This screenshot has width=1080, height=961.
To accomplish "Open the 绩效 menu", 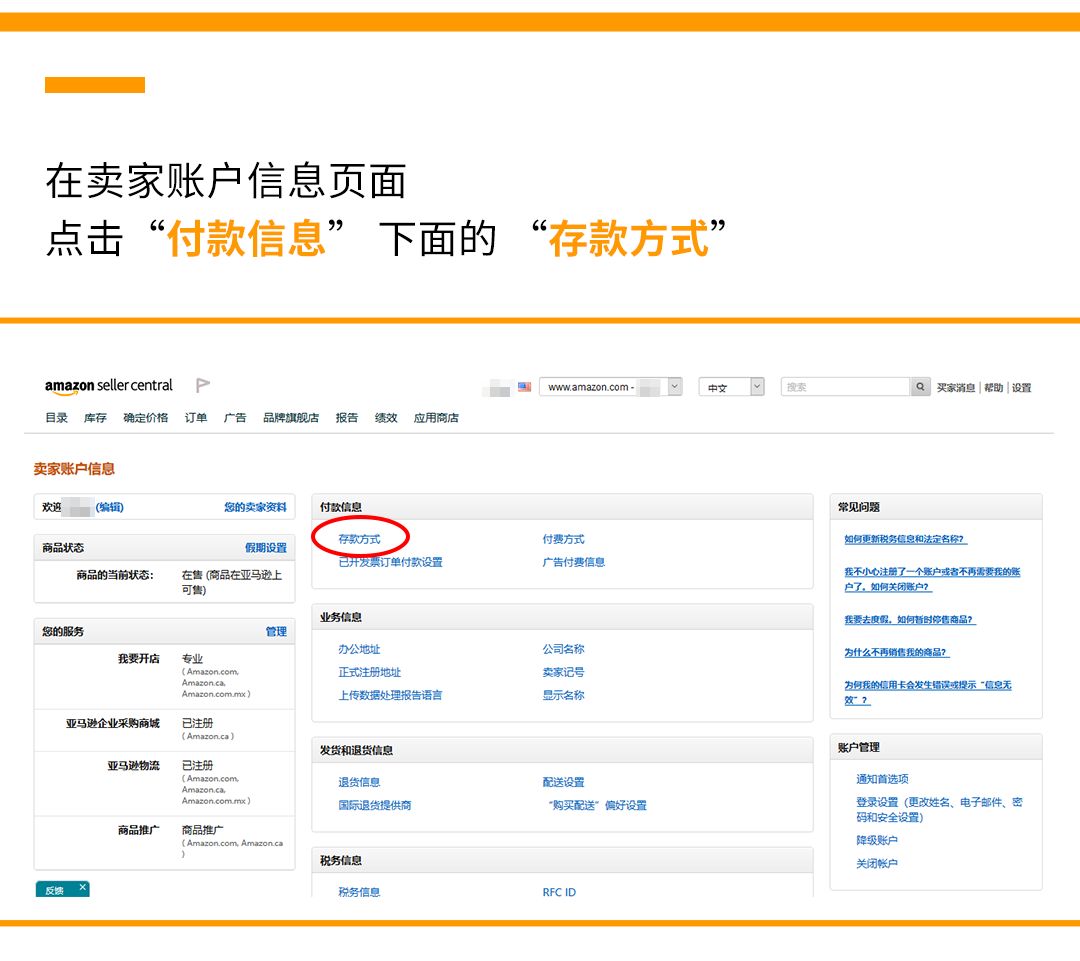I will 386,417.
